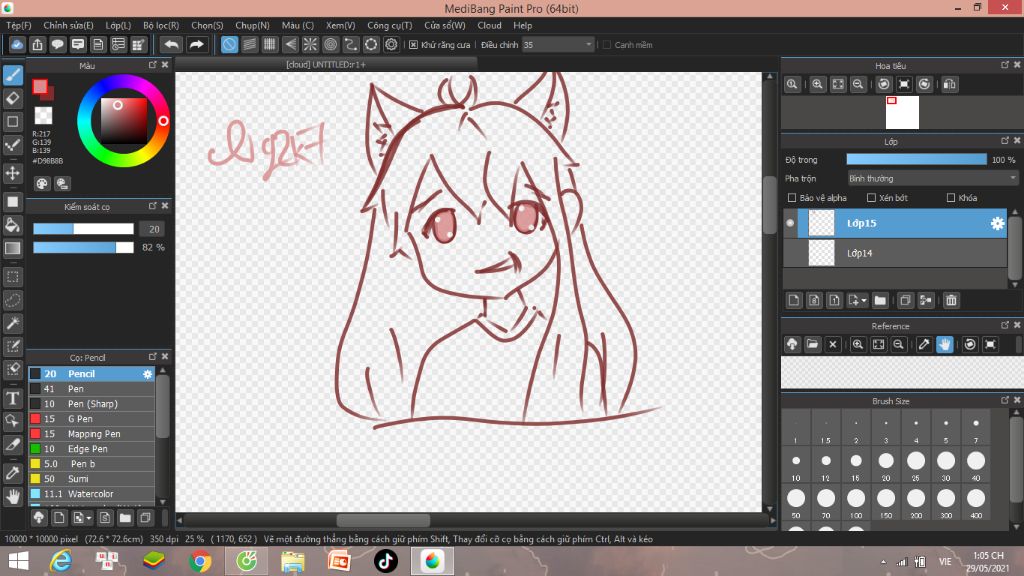Open the Tệp(F) menu
1024x576 pixels.
pyautogui.click(x=19, y=25)
